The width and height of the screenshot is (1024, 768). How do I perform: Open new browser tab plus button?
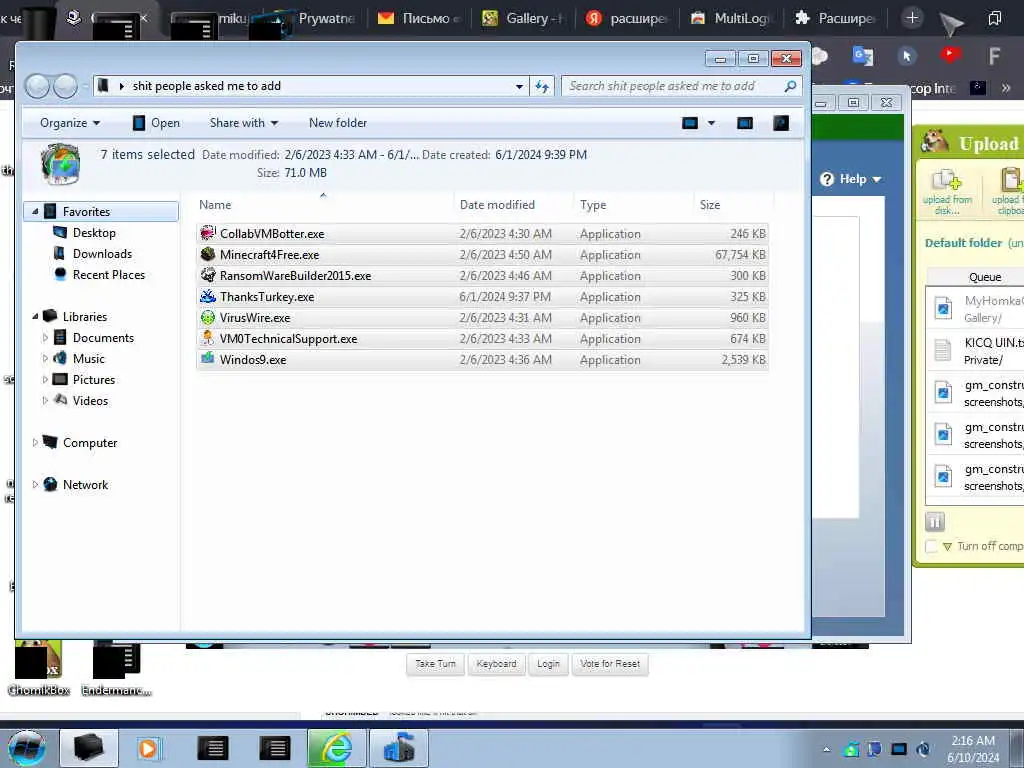pos(912,18)
